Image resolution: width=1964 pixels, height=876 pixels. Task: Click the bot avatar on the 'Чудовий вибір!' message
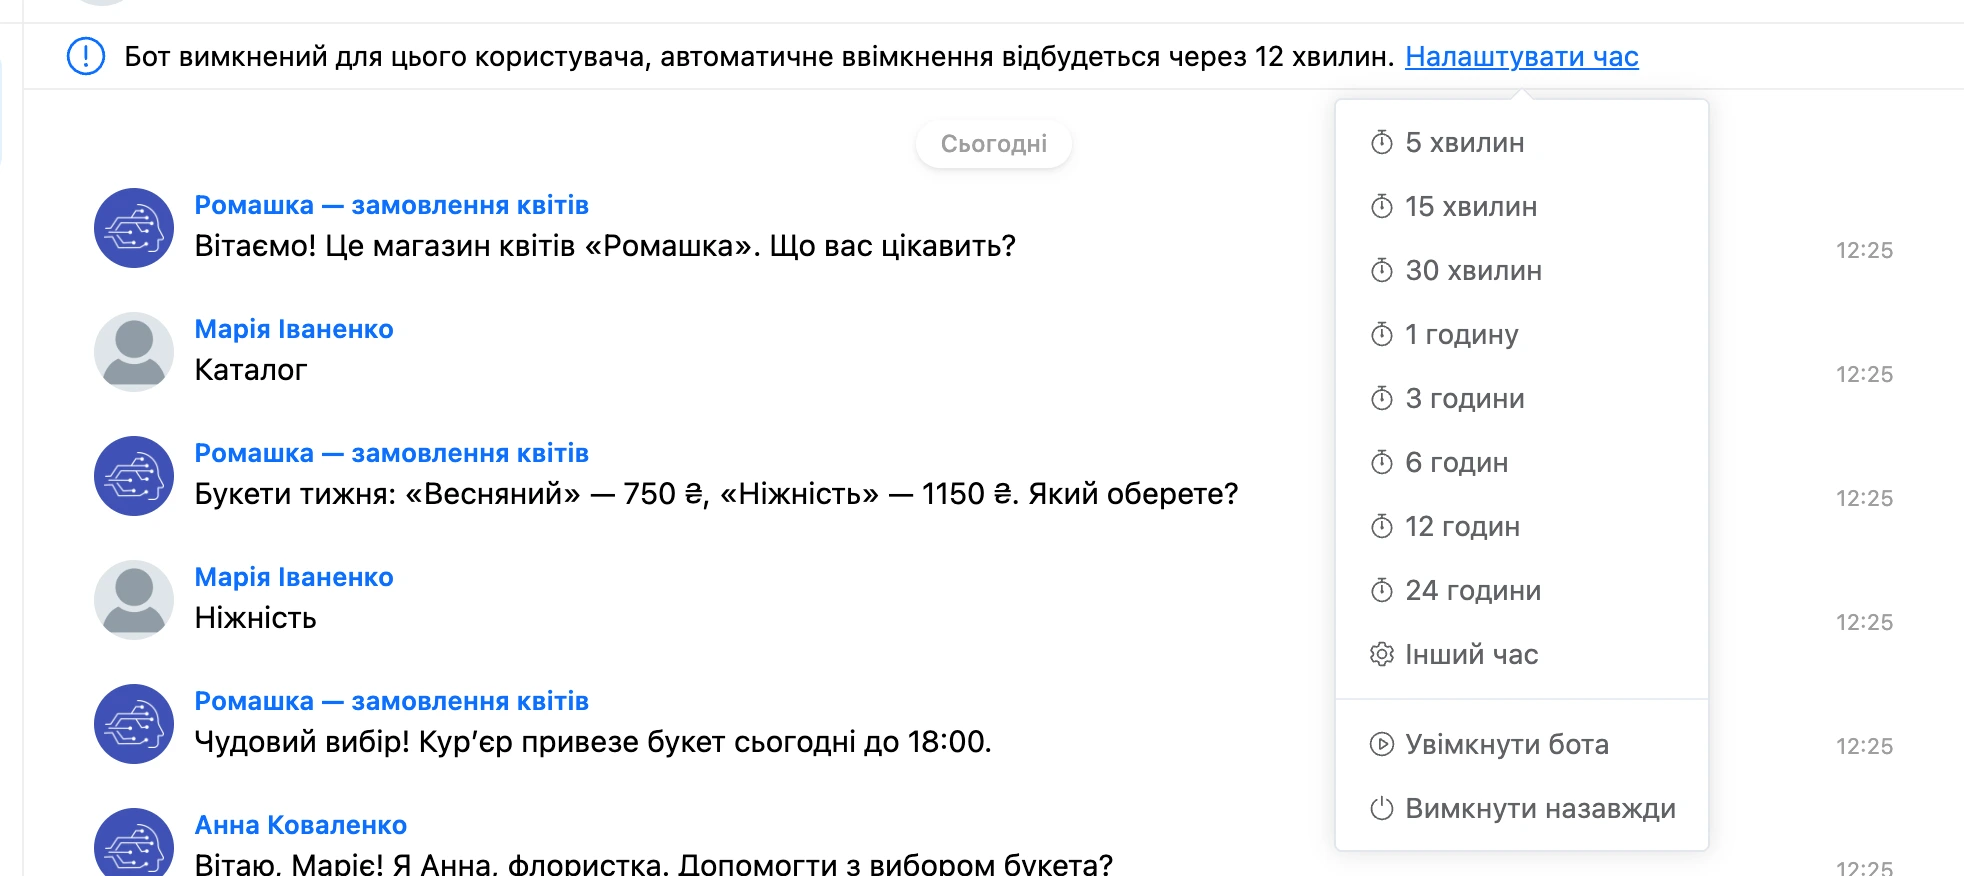(x=134, y=724)
